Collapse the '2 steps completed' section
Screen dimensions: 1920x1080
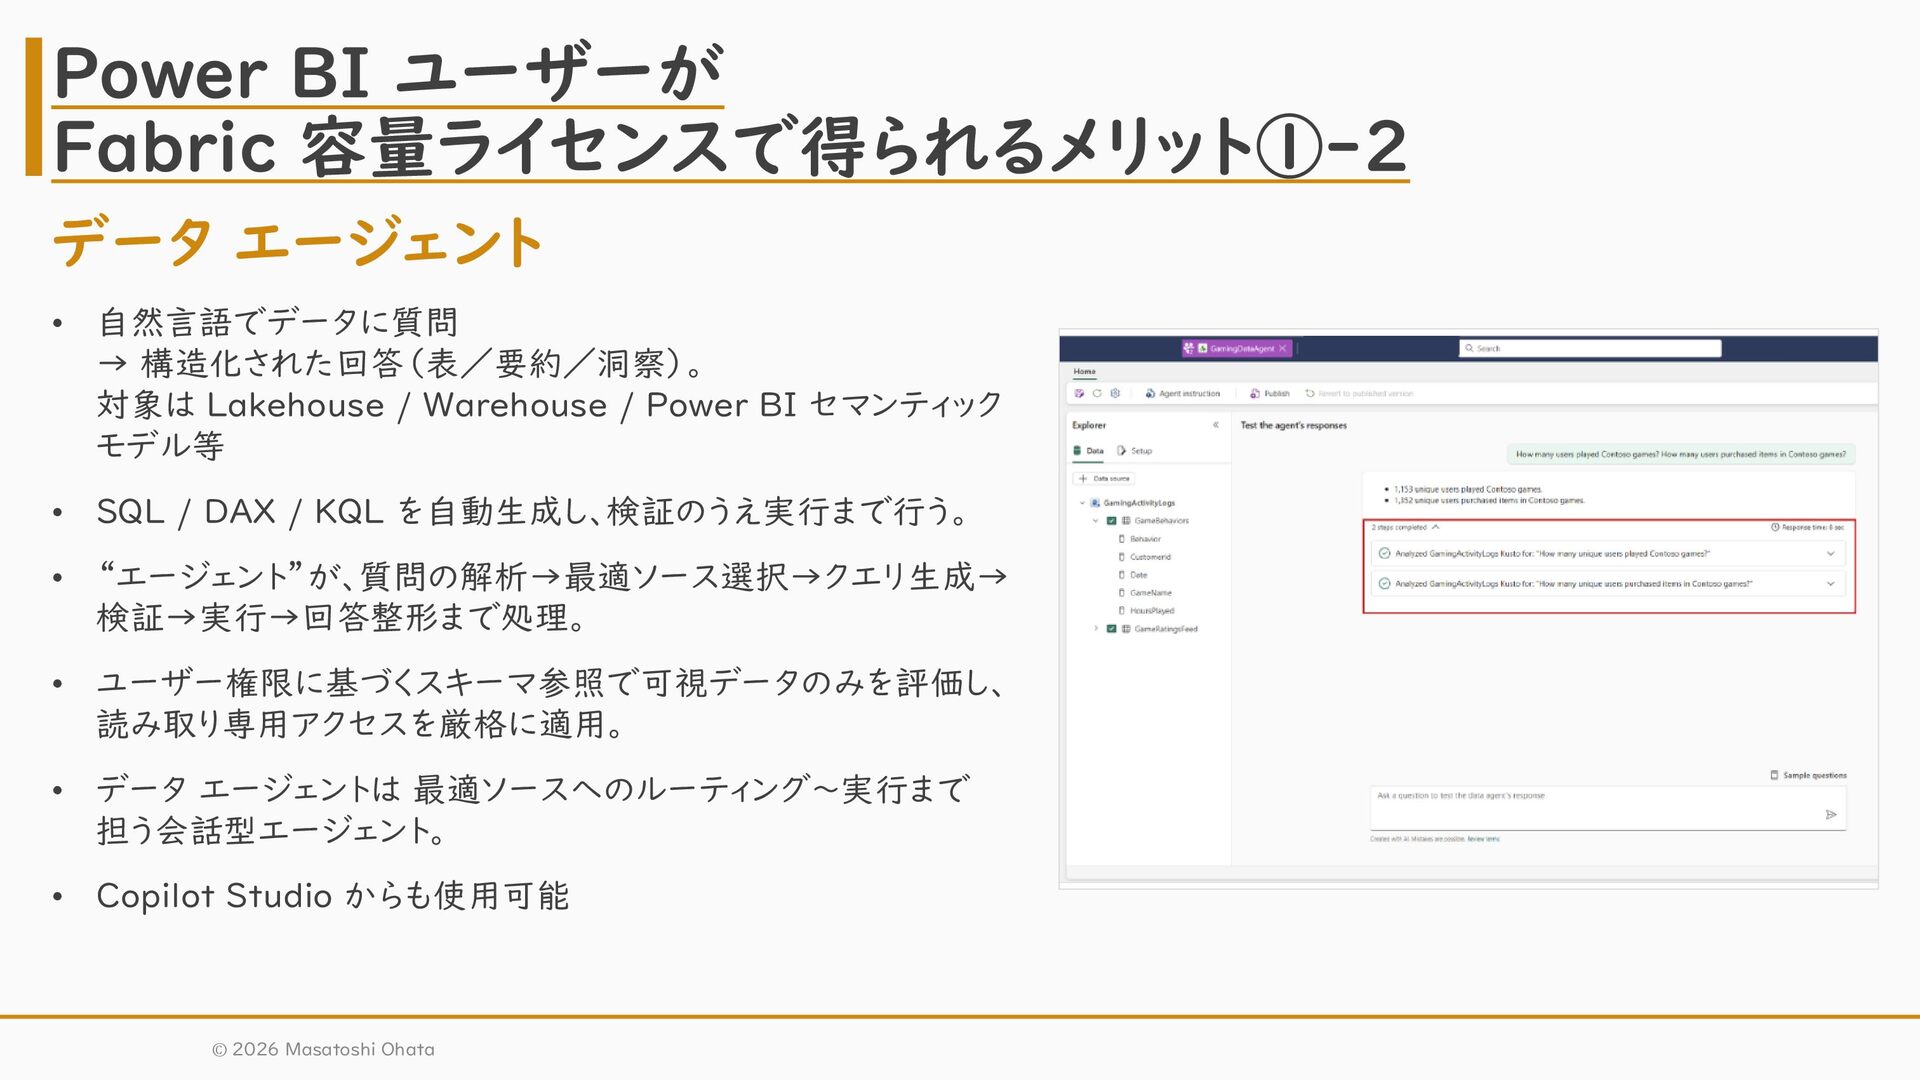[x=1436, y=527]
